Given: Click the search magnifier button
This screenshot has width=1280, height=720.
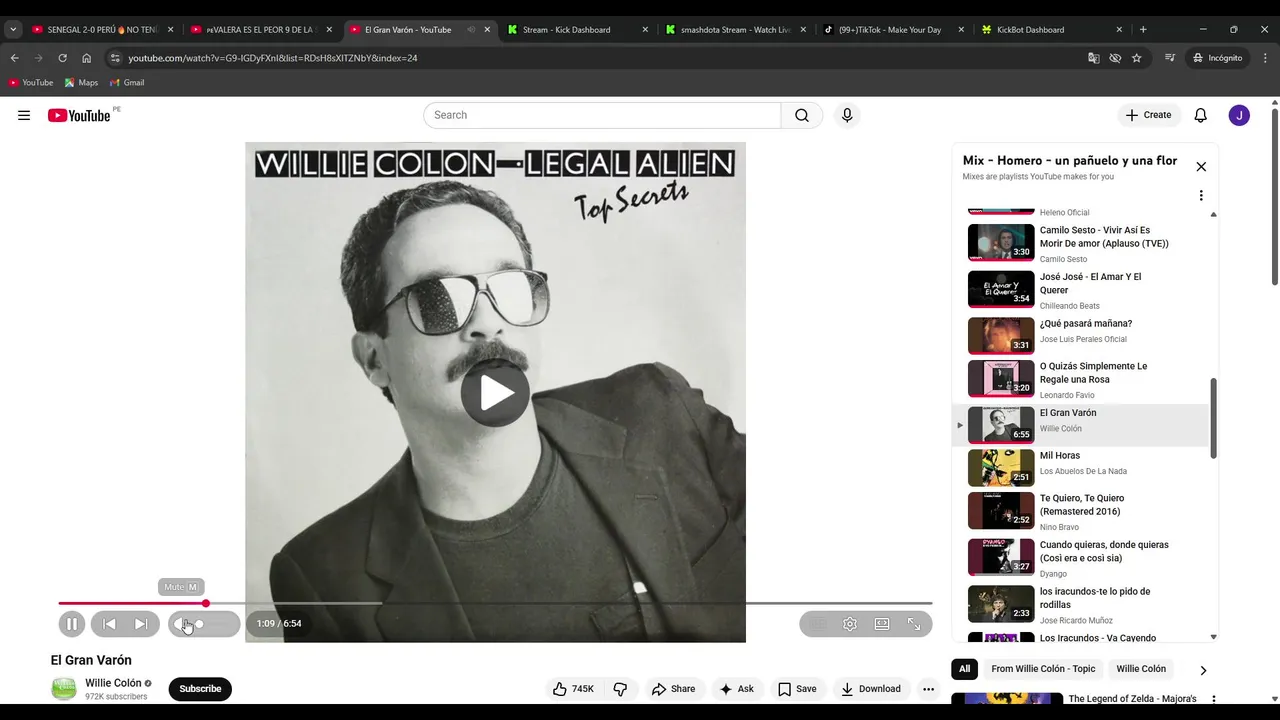Looking at the screenshot, I should pos(802,115).
